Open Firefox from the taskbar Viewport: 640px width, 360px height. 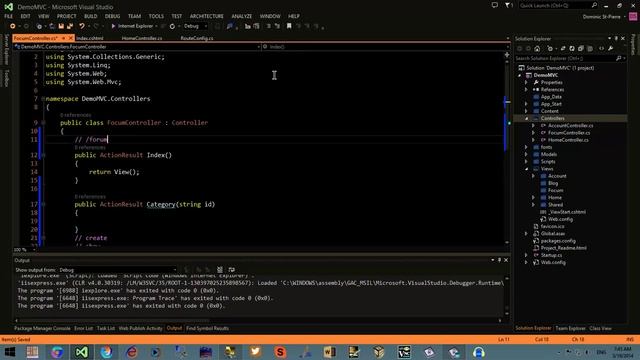107,352
